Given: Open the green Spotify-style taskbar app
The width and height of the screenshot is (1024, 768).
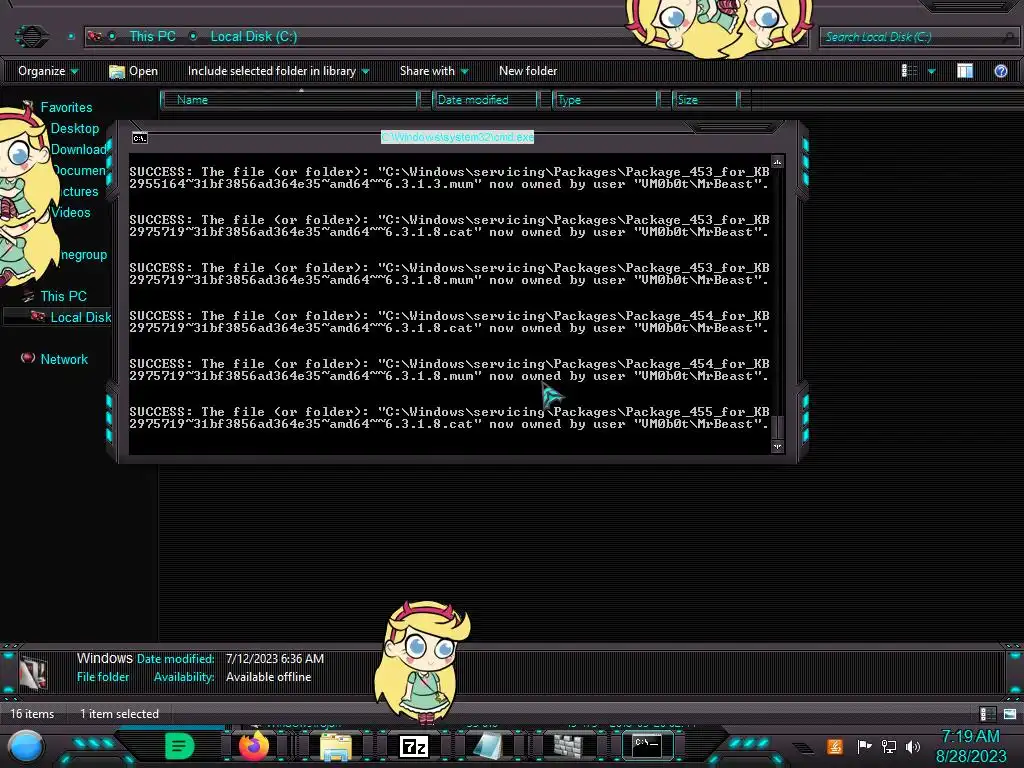Looking at the screenshot, I should (x=179, y=746).
